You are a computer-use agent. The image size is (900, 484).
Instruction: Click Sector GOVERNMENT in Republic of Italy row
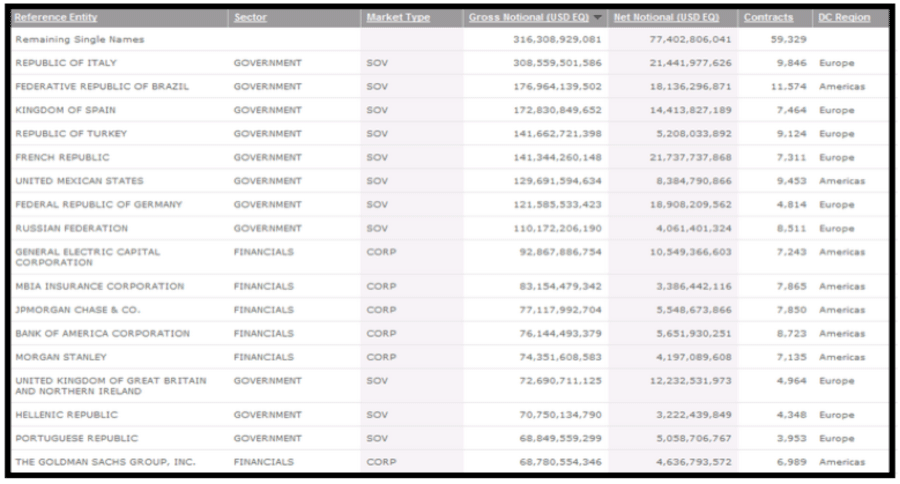[x=267, y=63]
